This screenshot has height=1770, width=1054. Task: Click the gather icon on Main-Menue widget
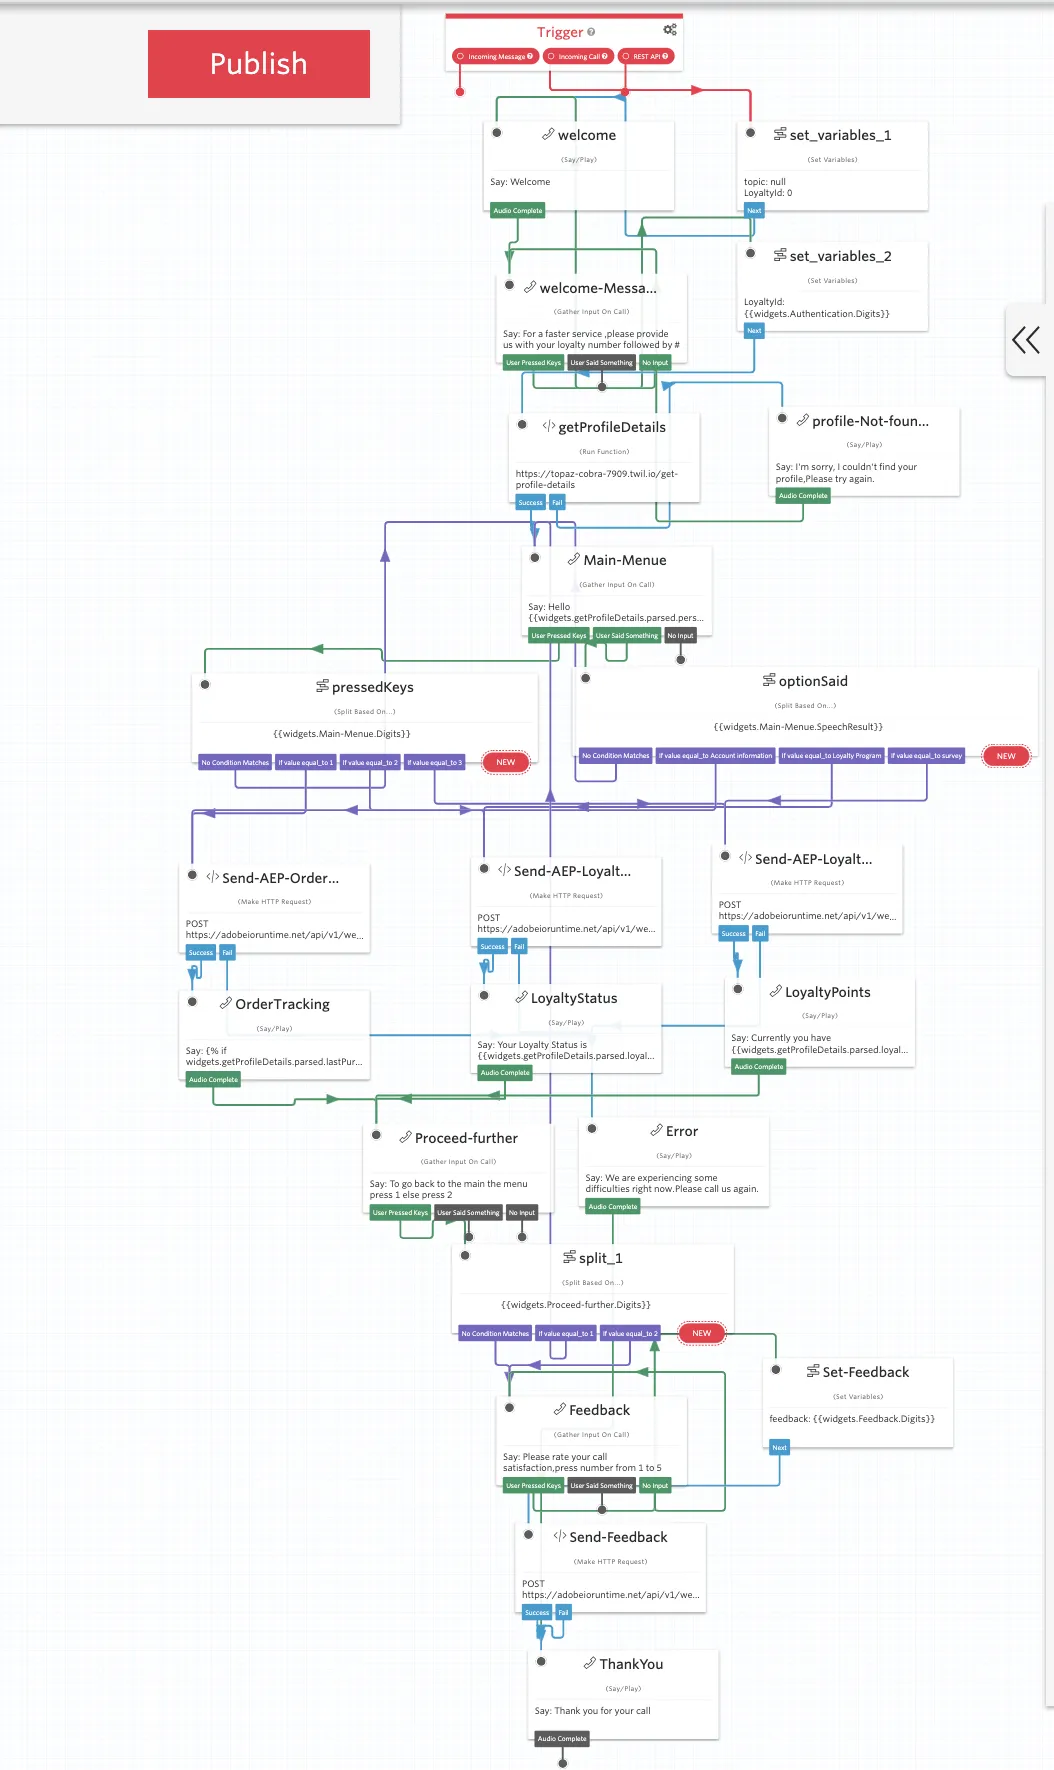pyautogui.click(x=574, y=559)
